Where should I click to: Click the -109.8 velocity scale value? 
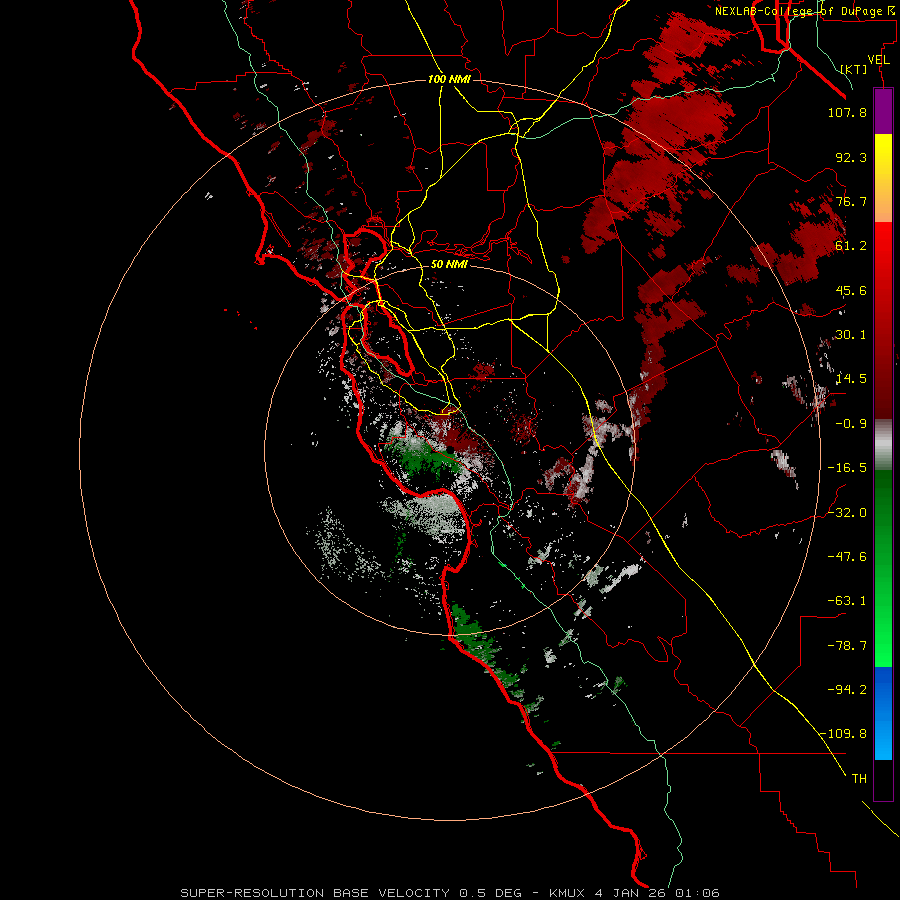[844, 734]
